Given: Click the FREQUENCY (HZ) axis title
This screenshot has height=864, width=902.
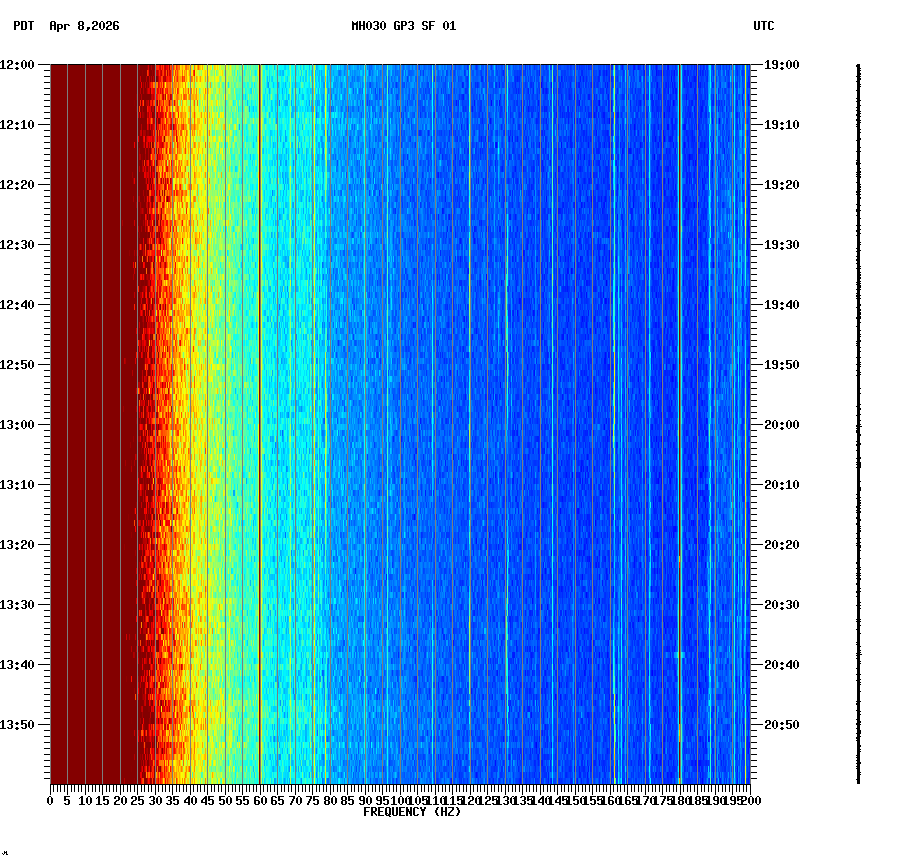Looking at the screenshot, I should pos(412,812).
